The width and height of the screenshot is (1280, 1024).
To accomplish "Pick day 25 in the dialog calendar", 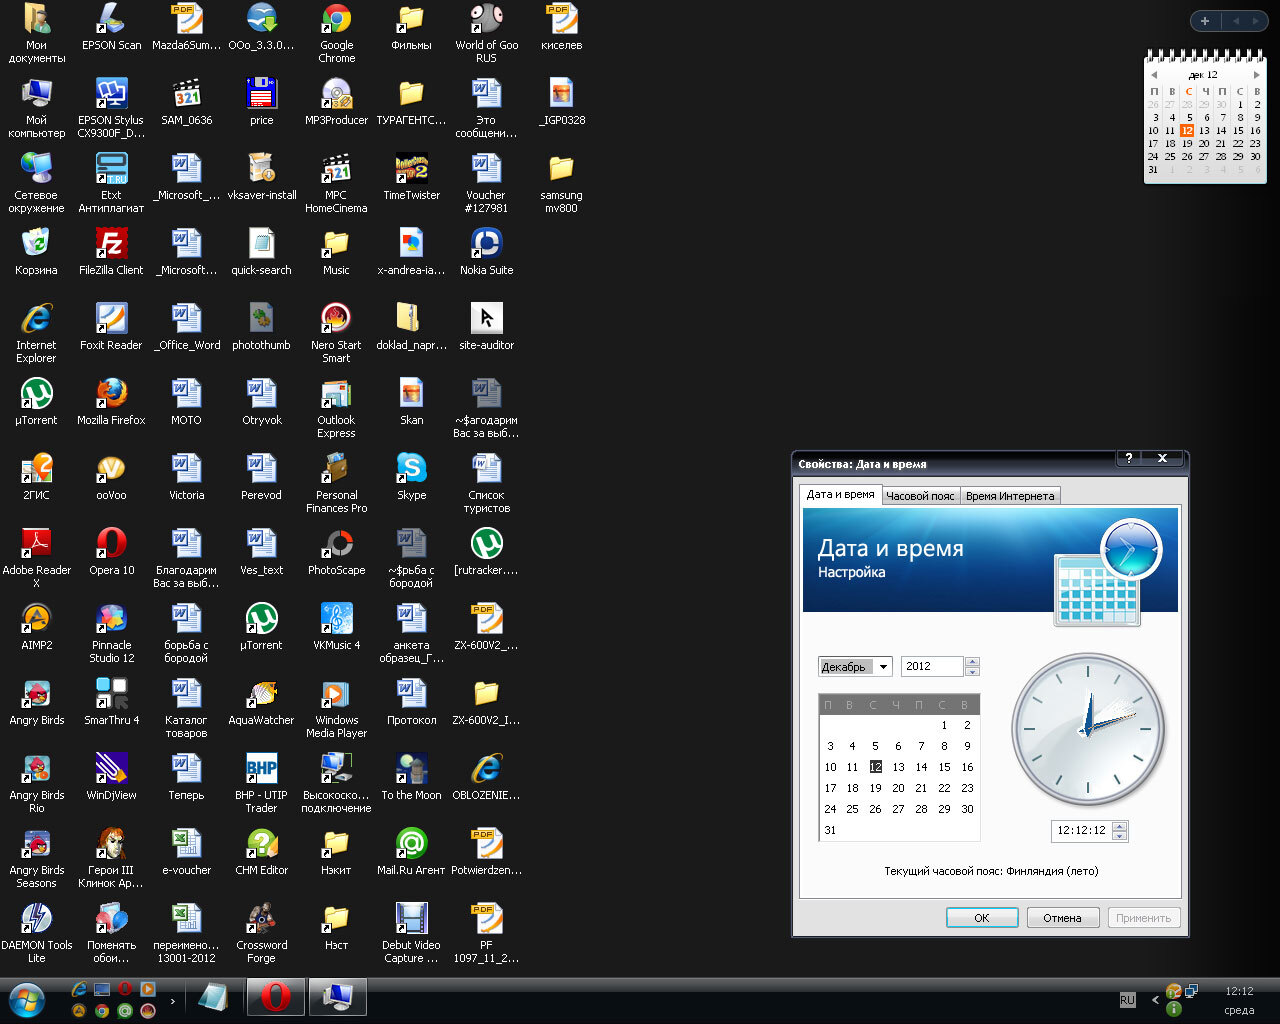I will (x=853, y=809).
